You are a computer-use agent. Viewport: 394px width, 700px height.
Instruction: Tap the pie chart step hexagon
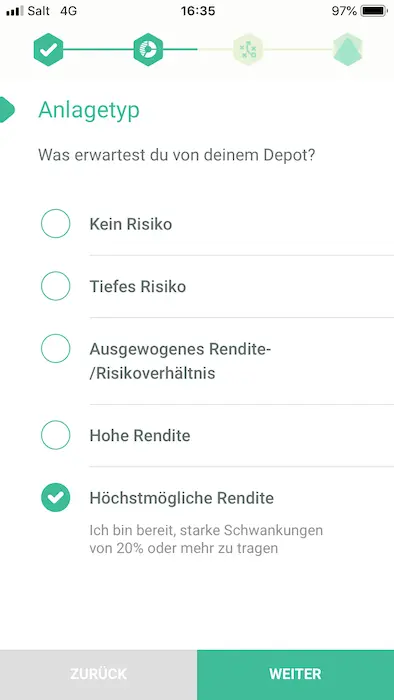[x=148, y=50]
